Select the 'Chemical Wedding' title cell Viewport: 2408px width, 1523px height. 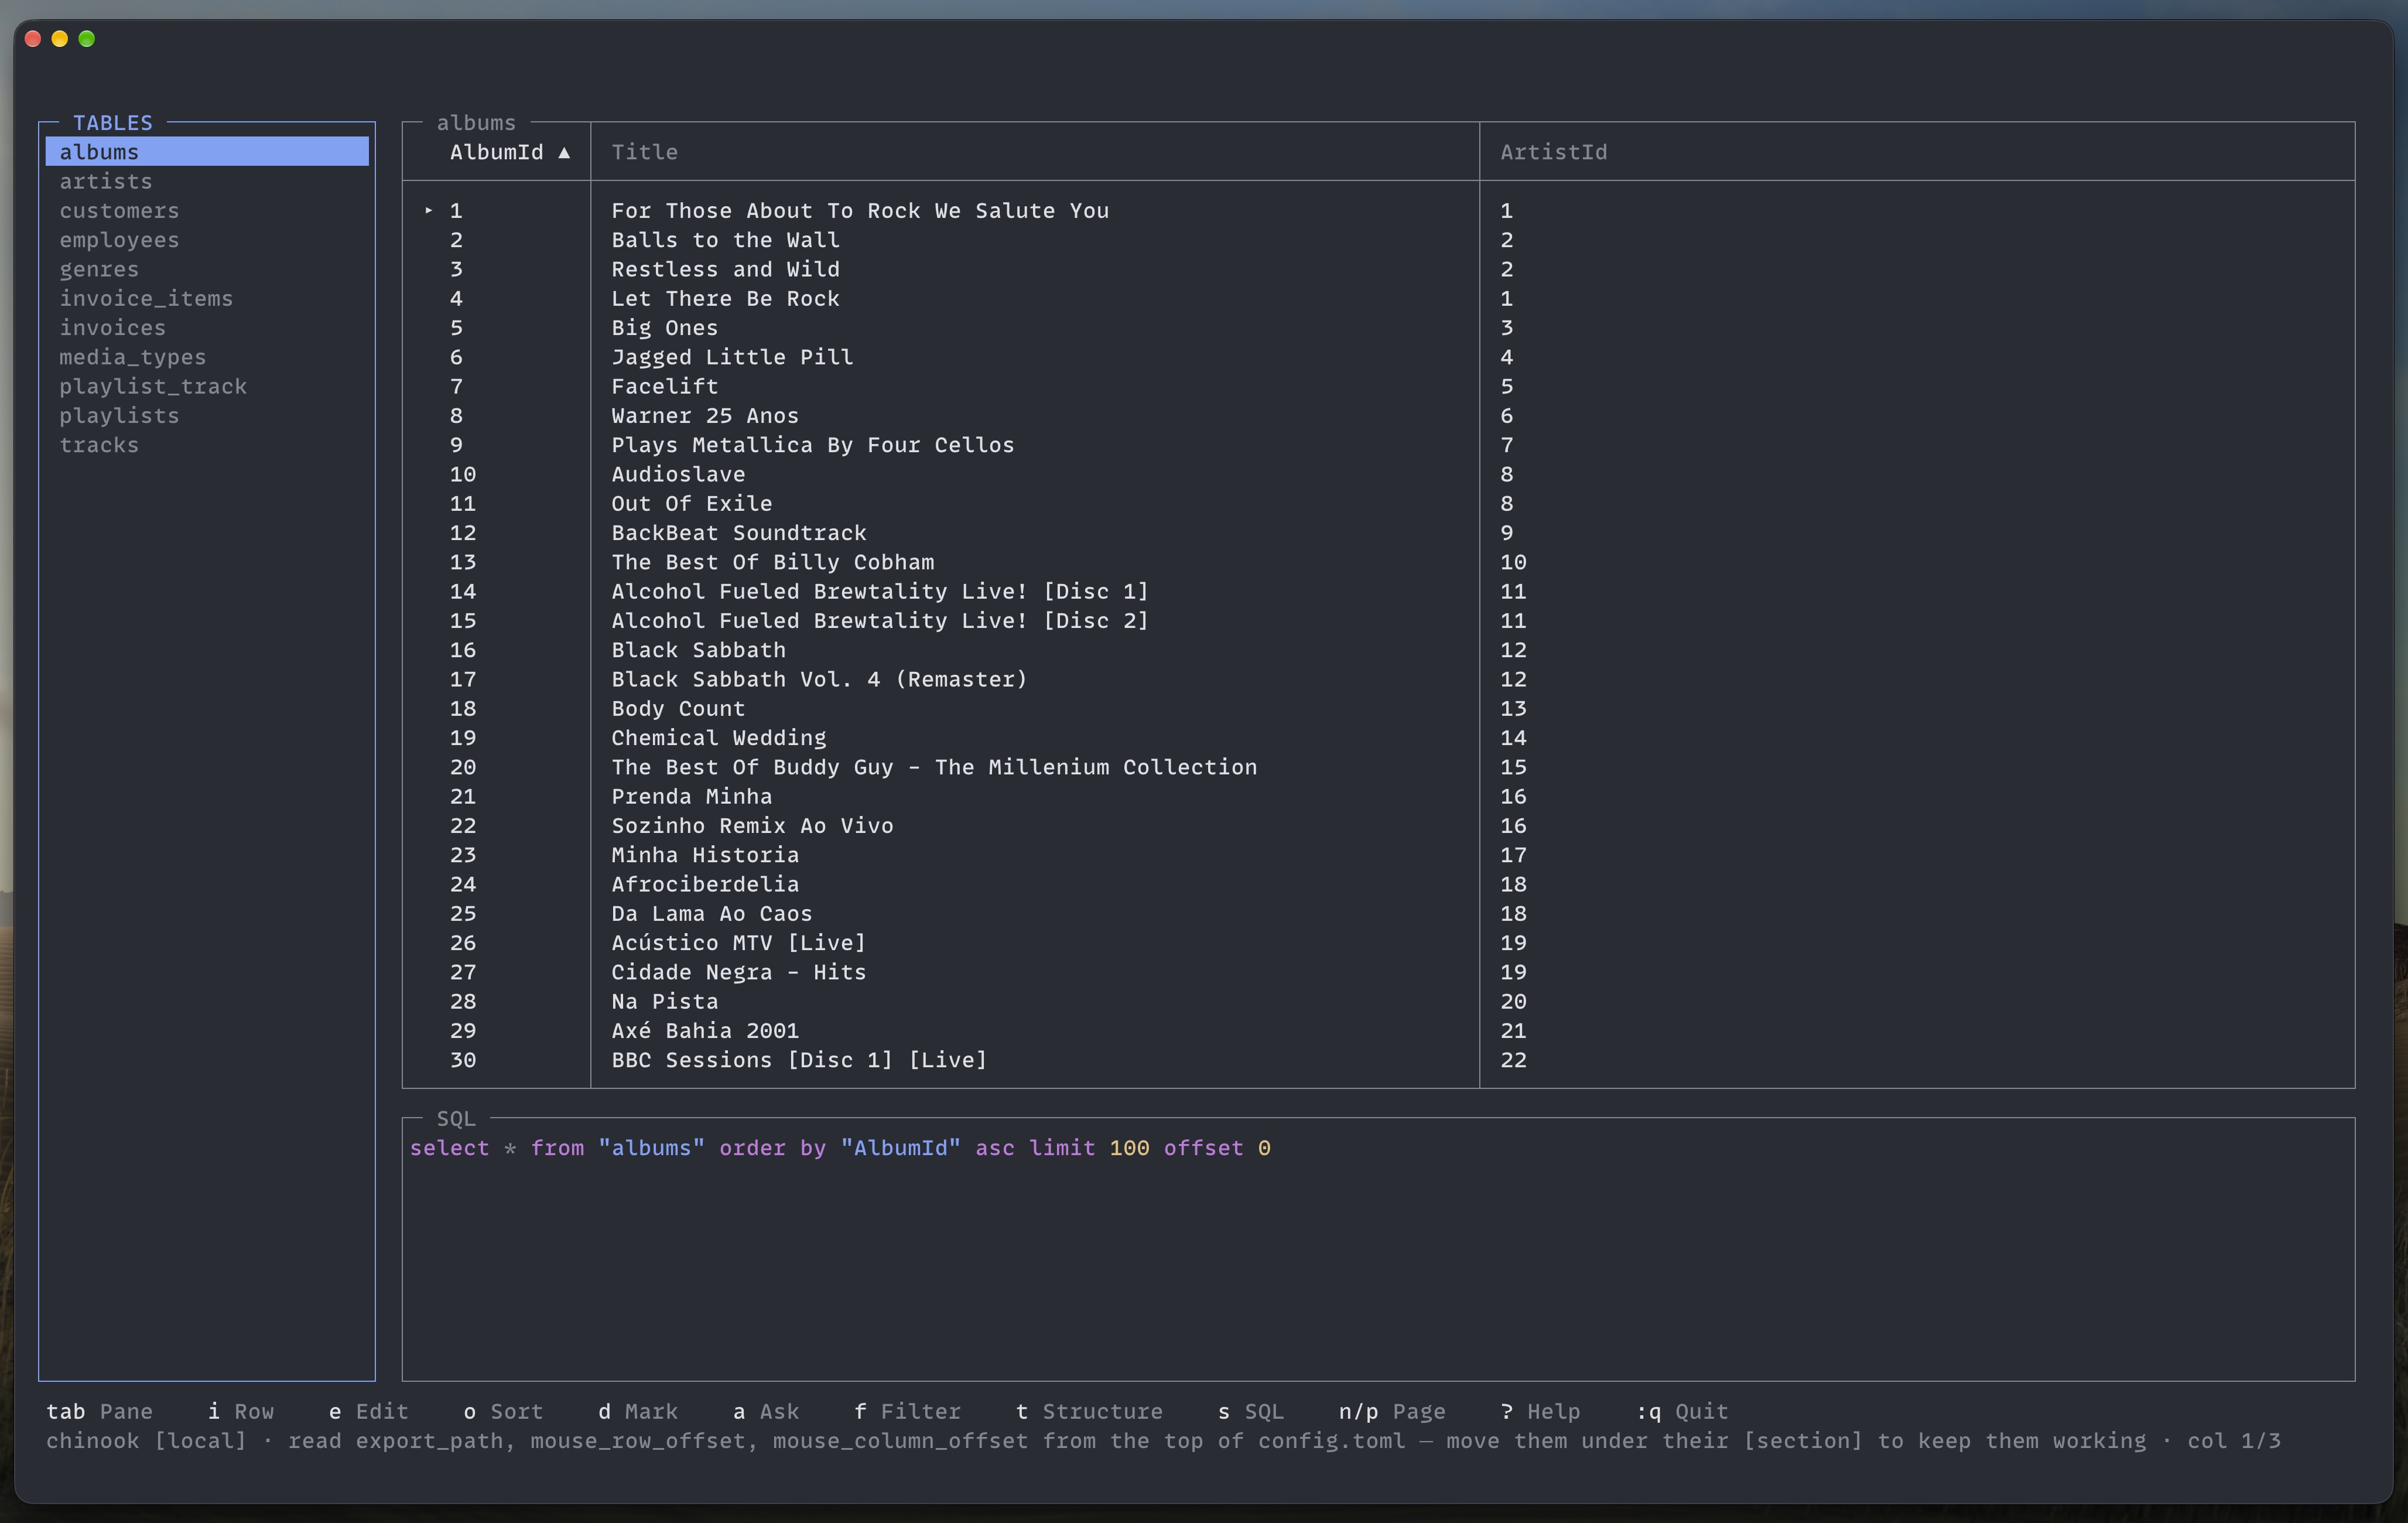coord(718,738)
